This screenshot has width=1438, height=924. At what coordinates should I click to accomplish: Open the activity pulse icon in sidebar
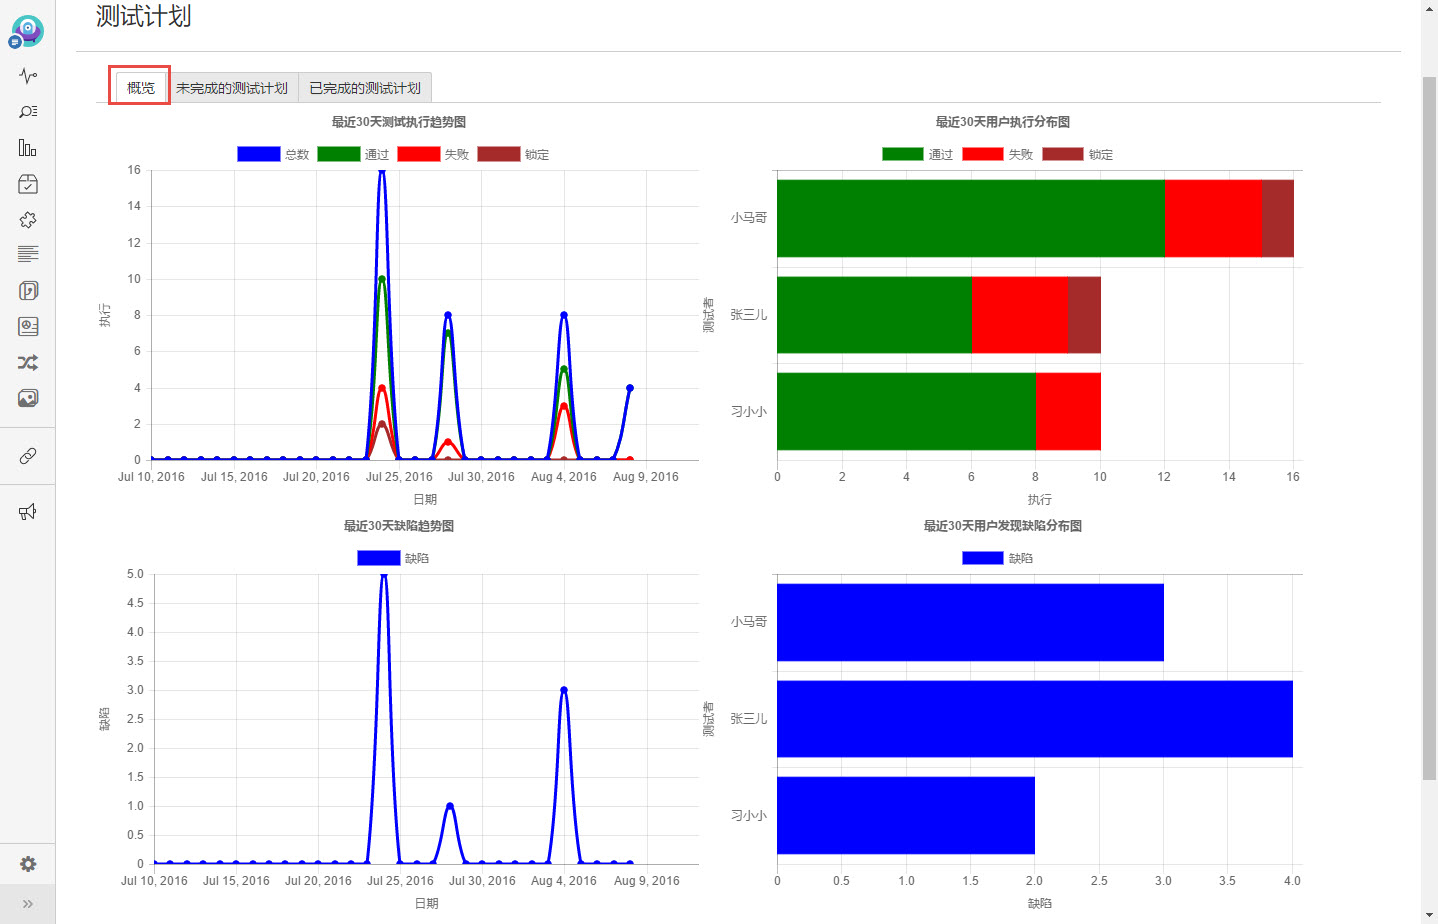click(x=28, y=76)
